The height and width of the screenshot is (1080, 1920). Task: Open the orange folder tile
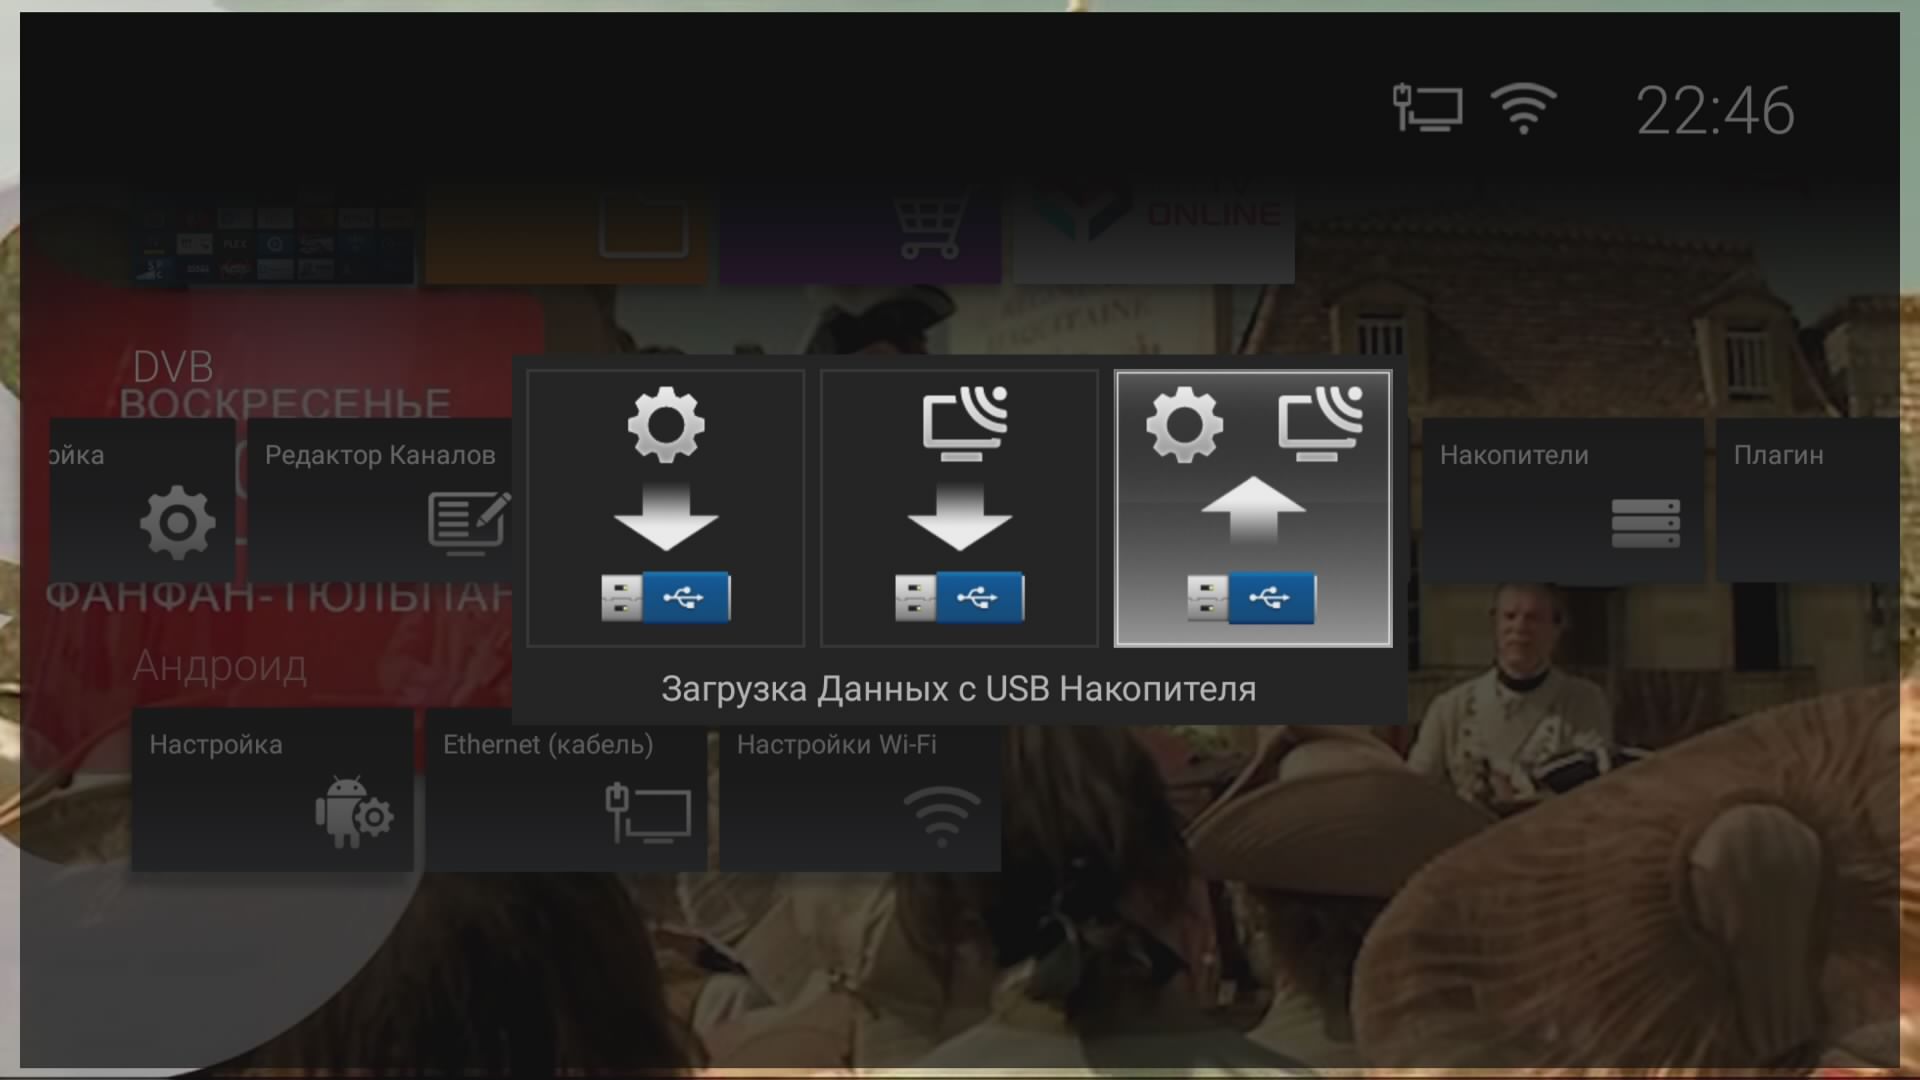point(566,232)
